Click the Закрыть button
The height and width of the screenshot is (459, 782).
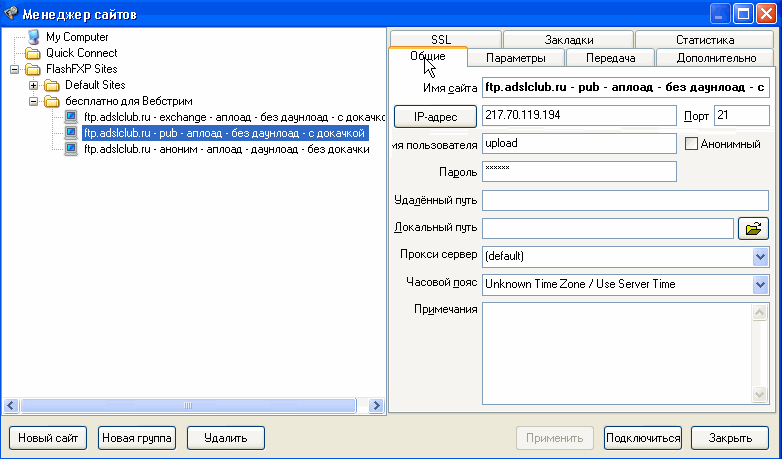[x=730, y=438]
